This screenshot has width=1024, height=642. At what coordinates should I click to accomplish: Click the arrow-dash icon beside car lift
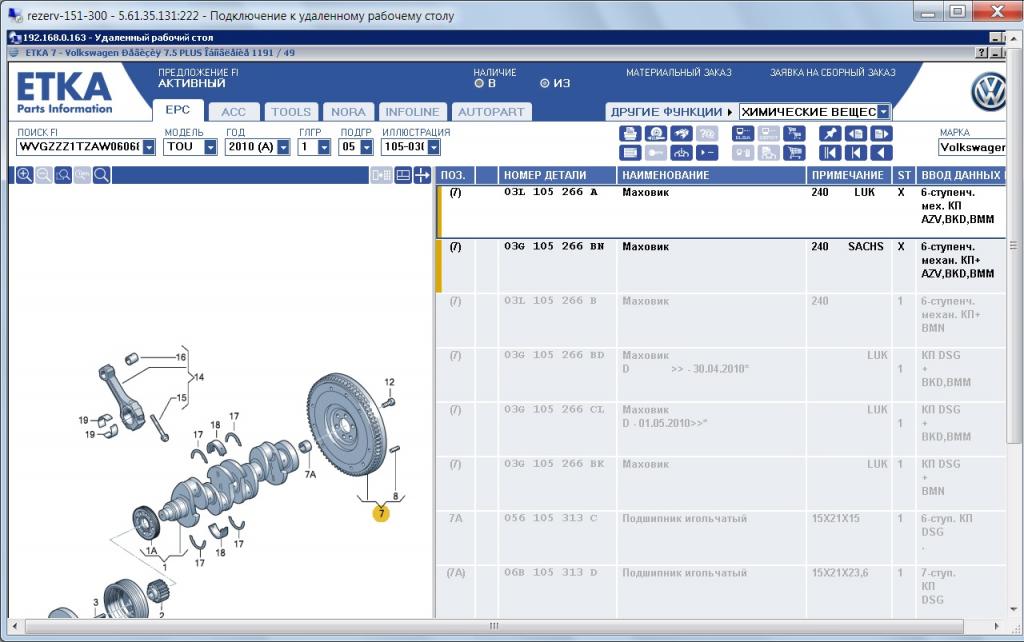click(707, 153)
